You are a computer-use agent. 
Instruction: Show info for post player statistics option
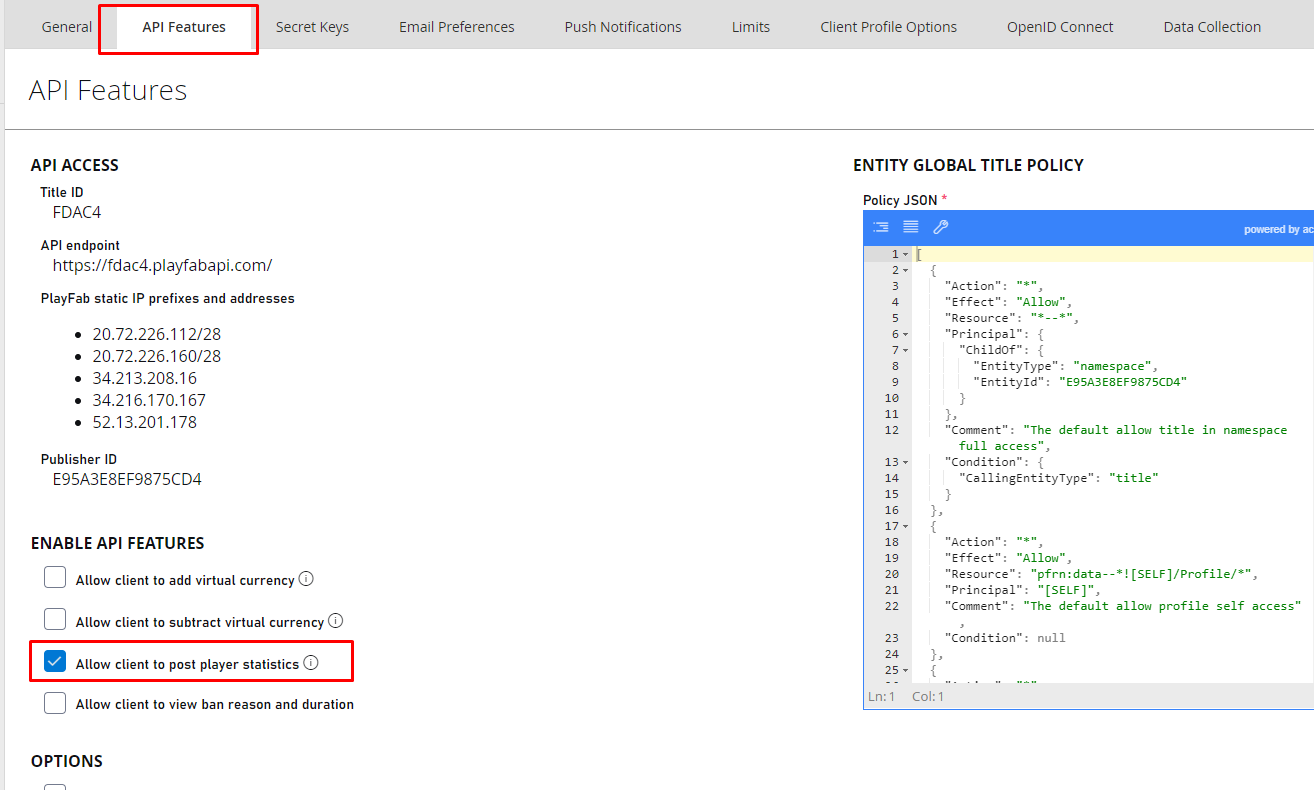point(311,663)
